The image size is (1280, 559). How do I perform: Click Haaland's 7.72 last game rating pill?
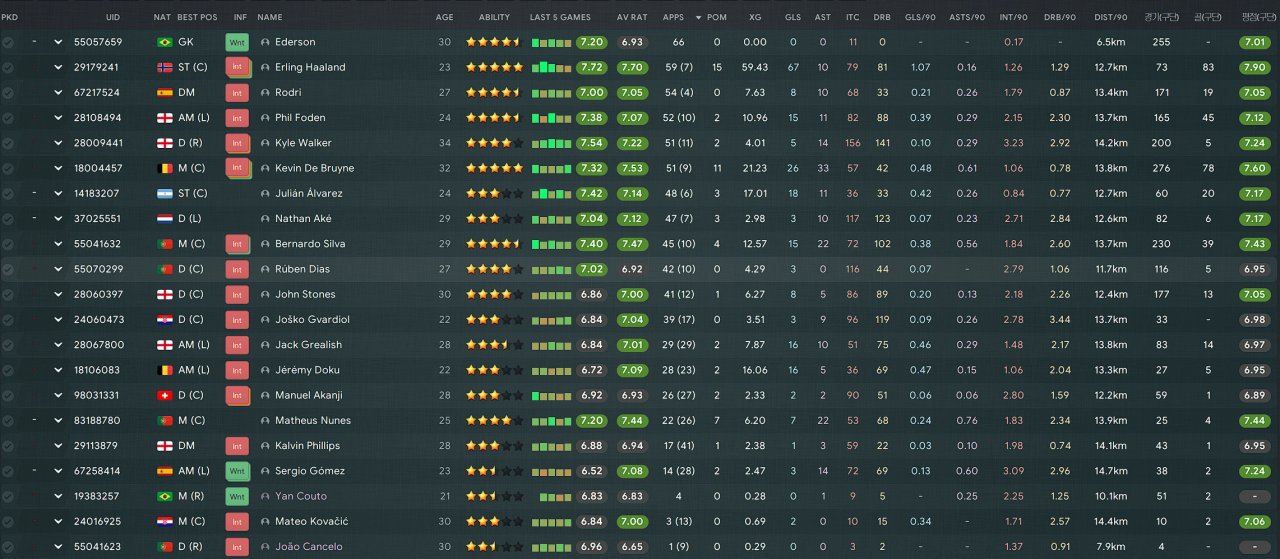[x=592, y=68]
